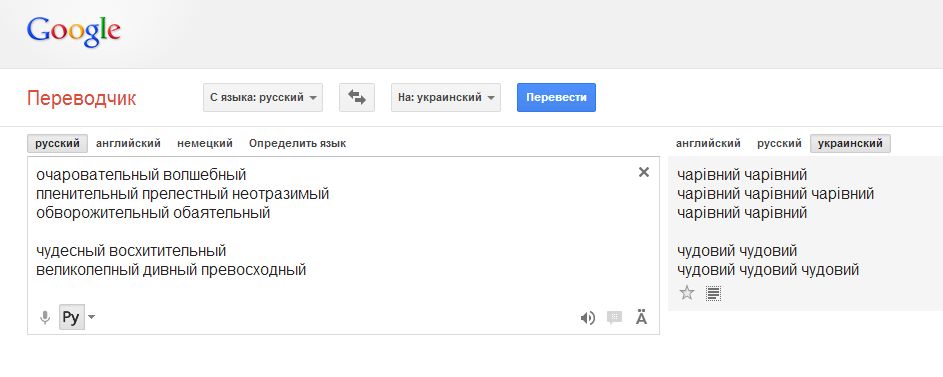This screenshot has width=943, height=377.
Task: Click the microphone voice input icon
Action: pyautogui.click(x=45, y=317)
